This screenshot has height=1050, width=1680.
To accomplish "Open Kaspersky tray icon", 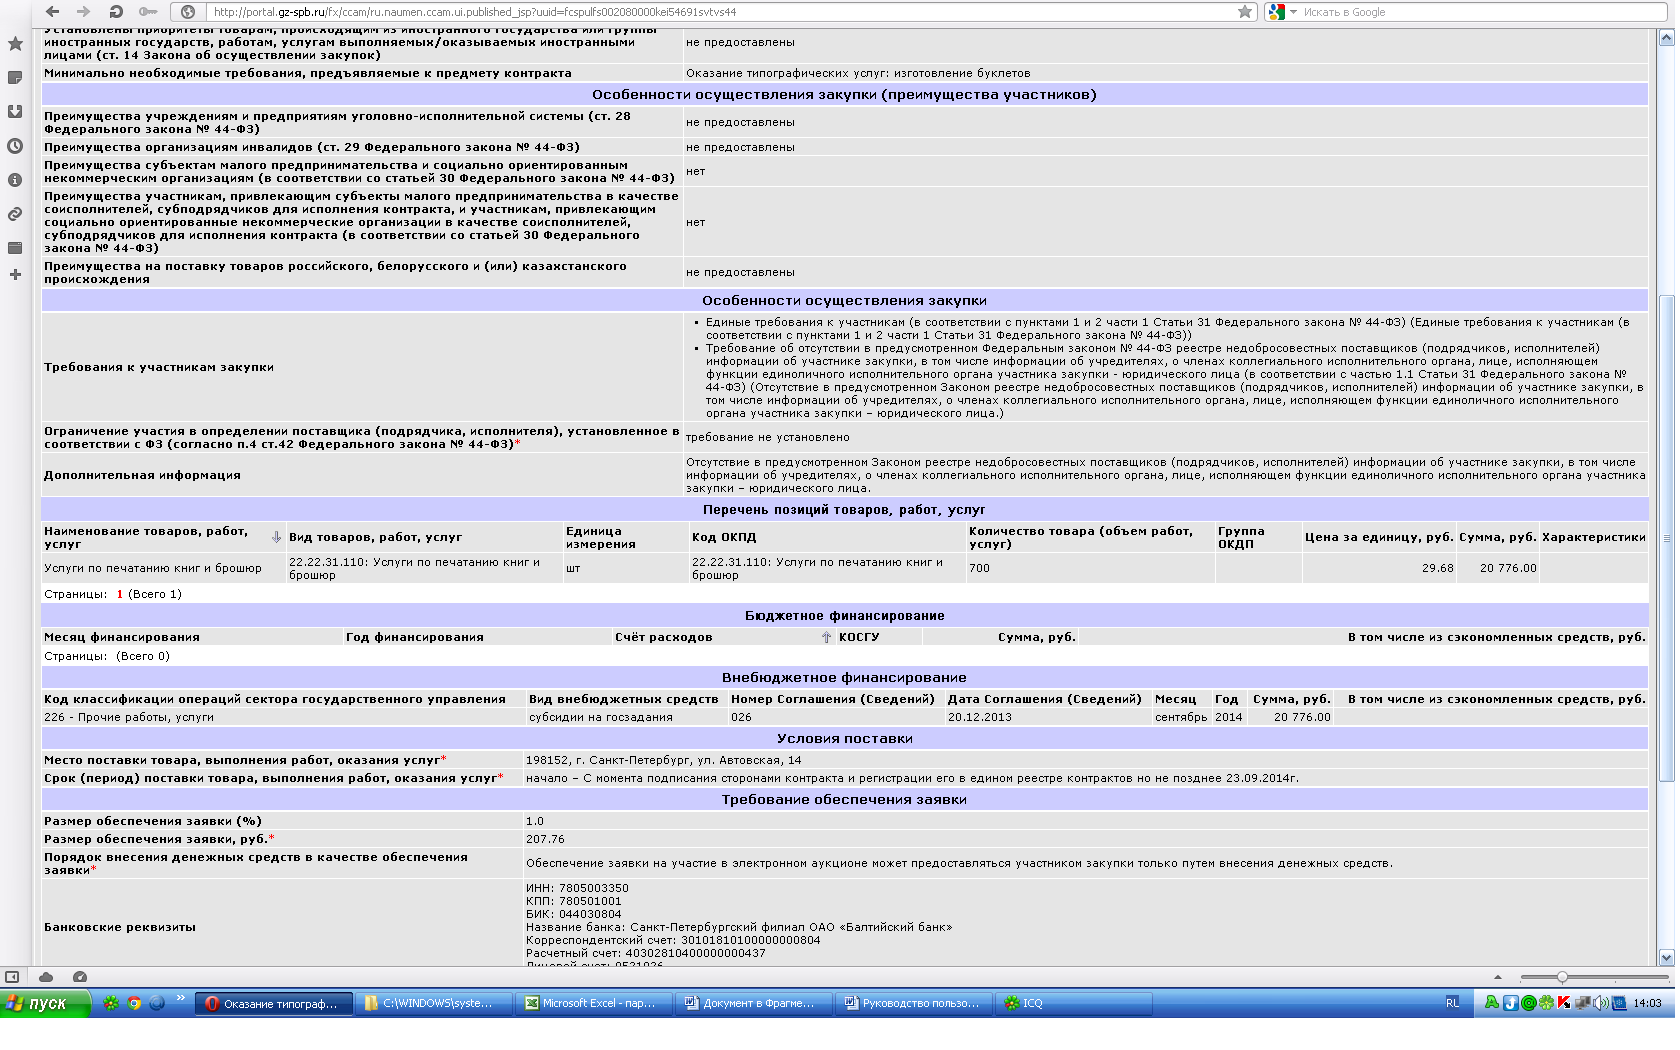I will tap(1564, 1003).
